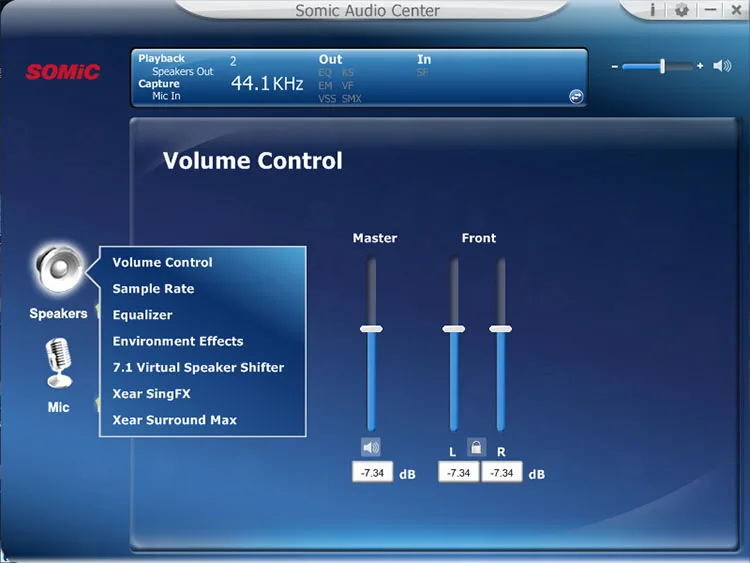Select Volume Control menu entry

coord(162,262)
